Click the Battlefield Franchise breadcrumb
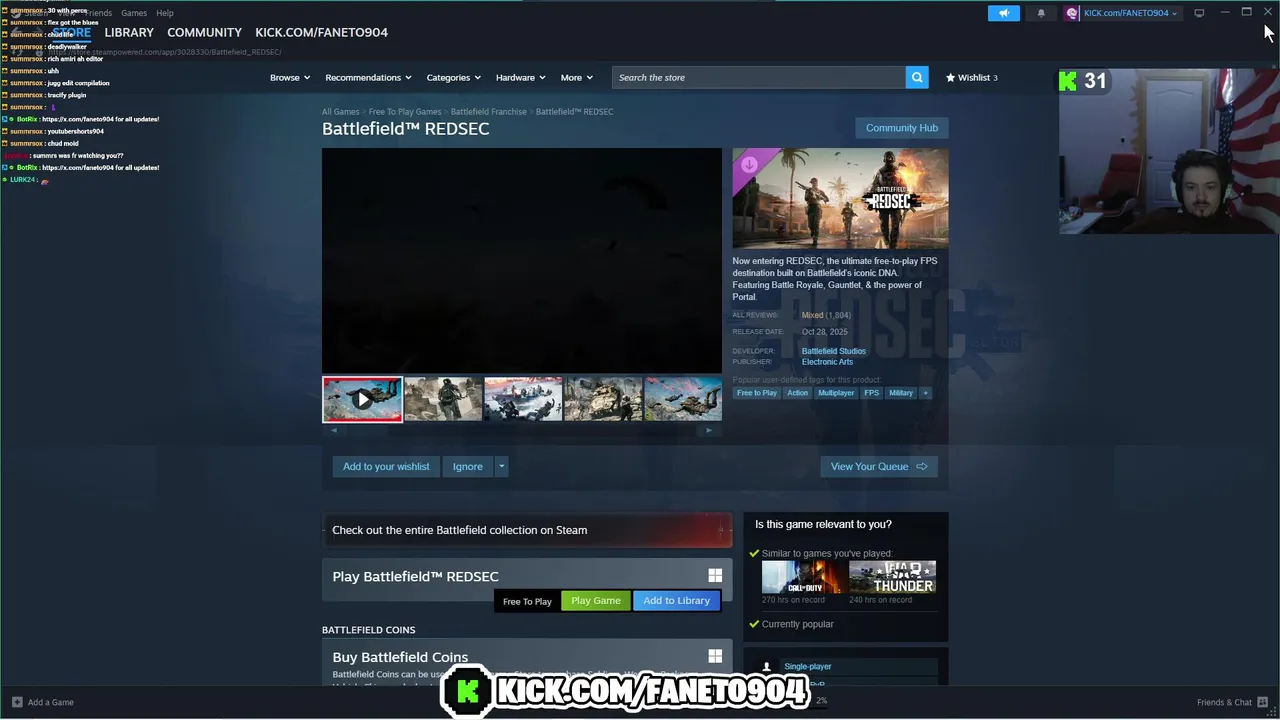Viewport: 1280px width, 720px height. pyautogui.click(x=488, y=112)
